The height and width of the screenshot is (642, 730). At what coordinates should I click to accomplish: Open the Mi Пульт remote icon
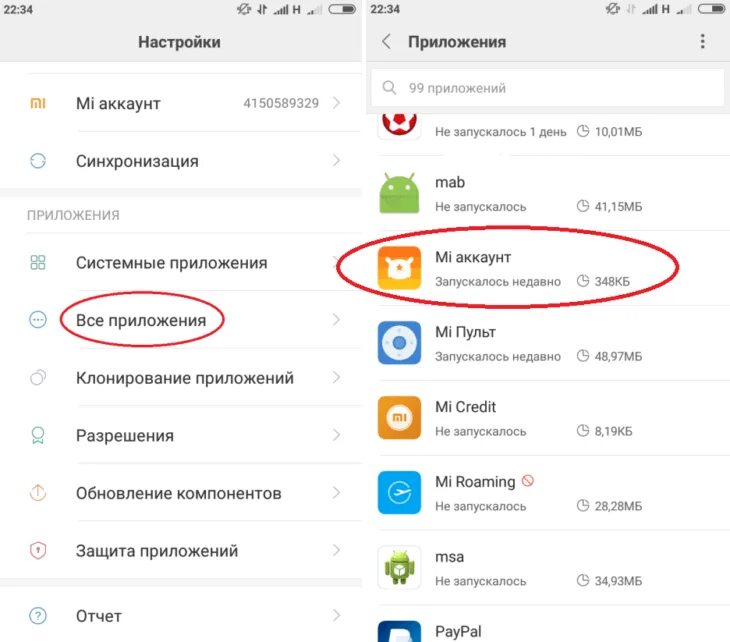point(399,343)
